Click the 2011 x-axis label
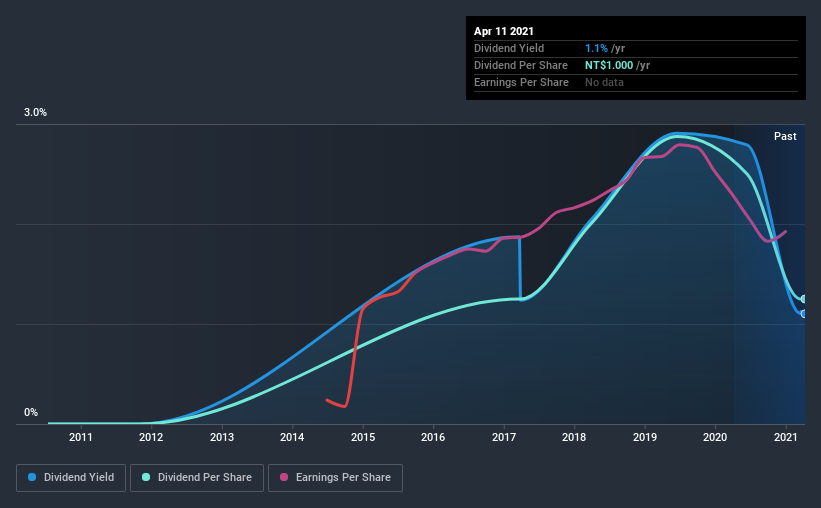 pyautogui.click(x=81, y=437)
